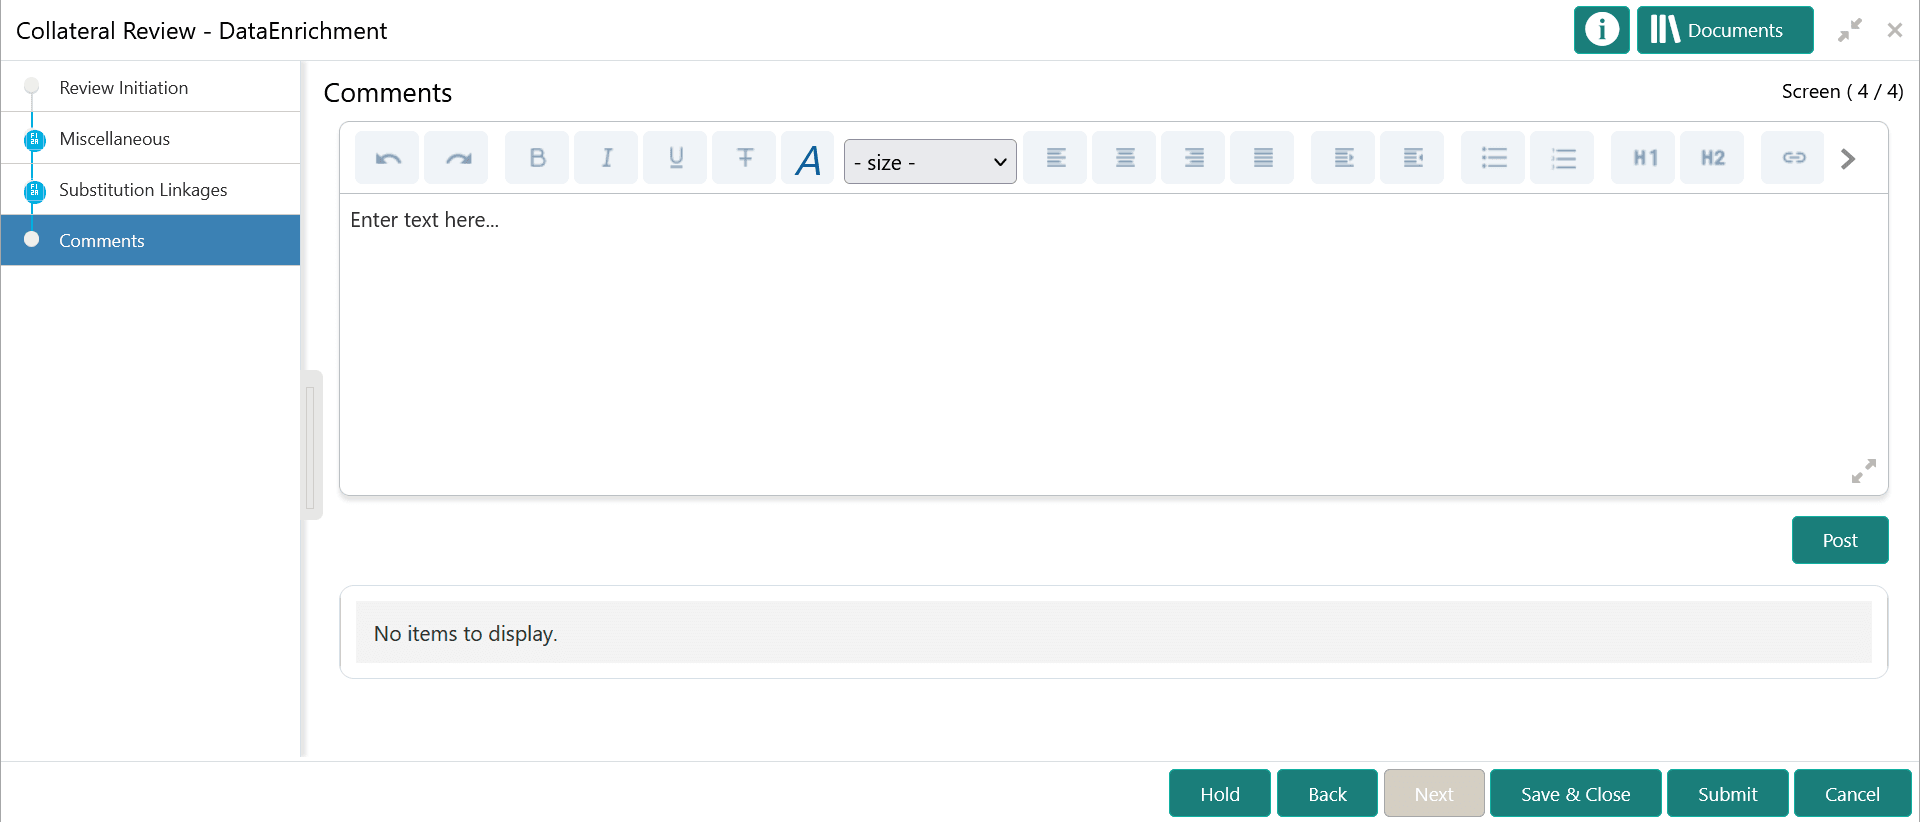Align text left
The width and height of the screenshot is (1920, 822).
coord(1055,158)
